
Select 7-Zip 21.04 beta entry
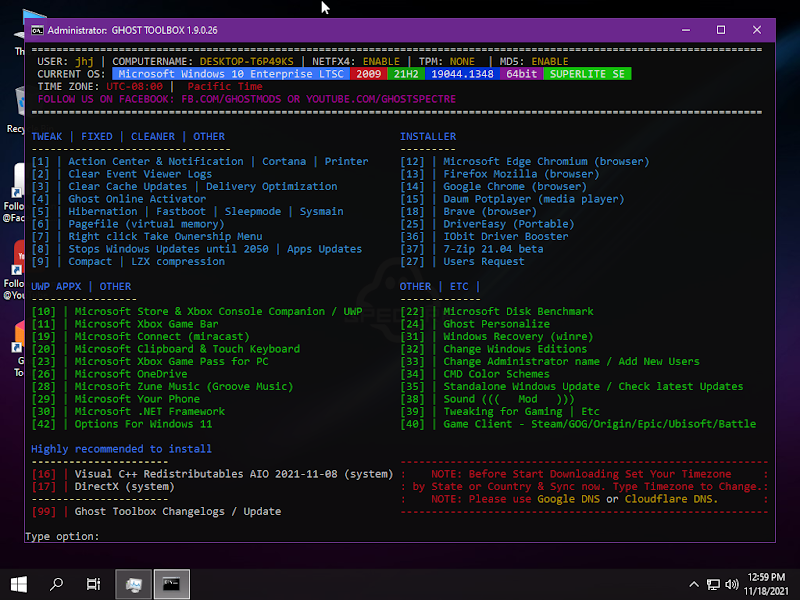pos(493,249)
